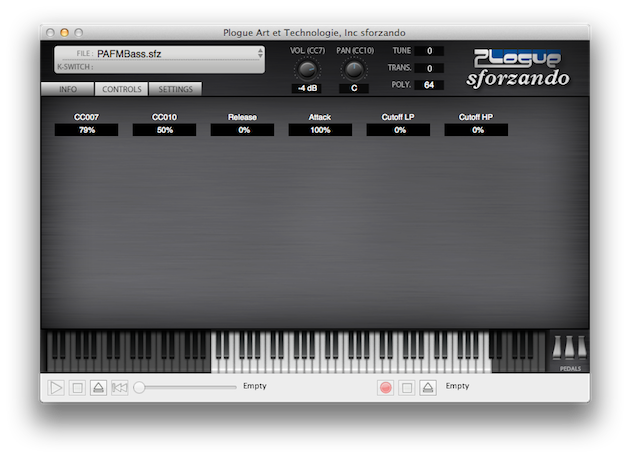
Task: Click the player's "Empty" file label
Action: click(x=255, y=386)
